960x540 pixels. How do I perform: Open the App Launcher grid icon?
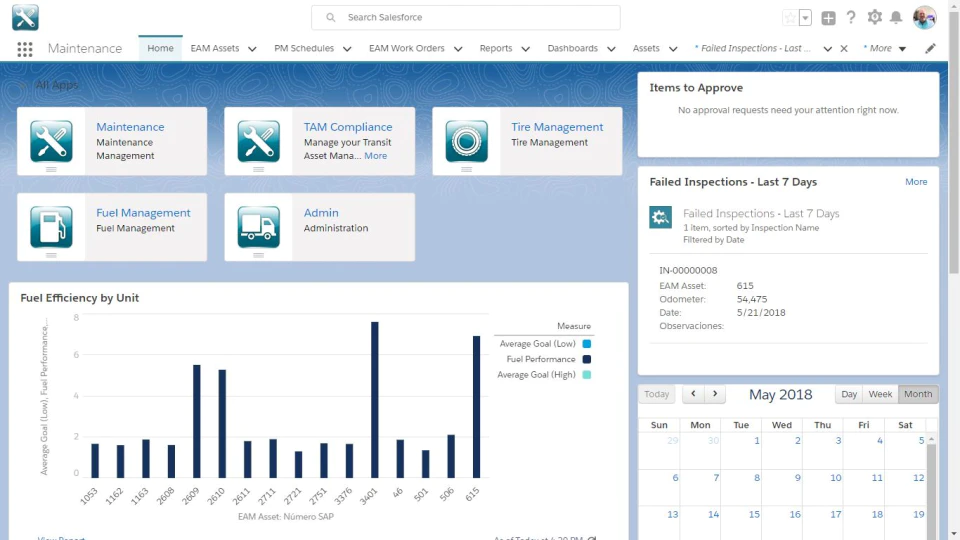tap(24, 49)
